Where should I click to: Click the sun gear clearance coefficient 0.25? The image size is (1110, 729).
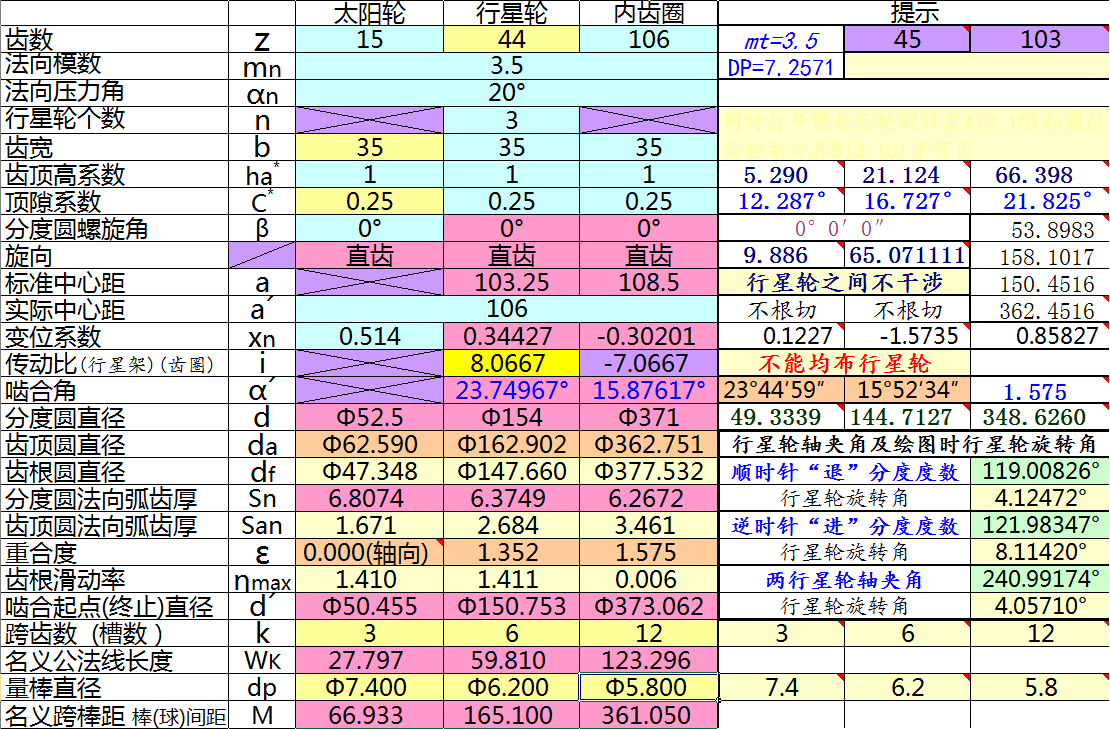[370, 201]
